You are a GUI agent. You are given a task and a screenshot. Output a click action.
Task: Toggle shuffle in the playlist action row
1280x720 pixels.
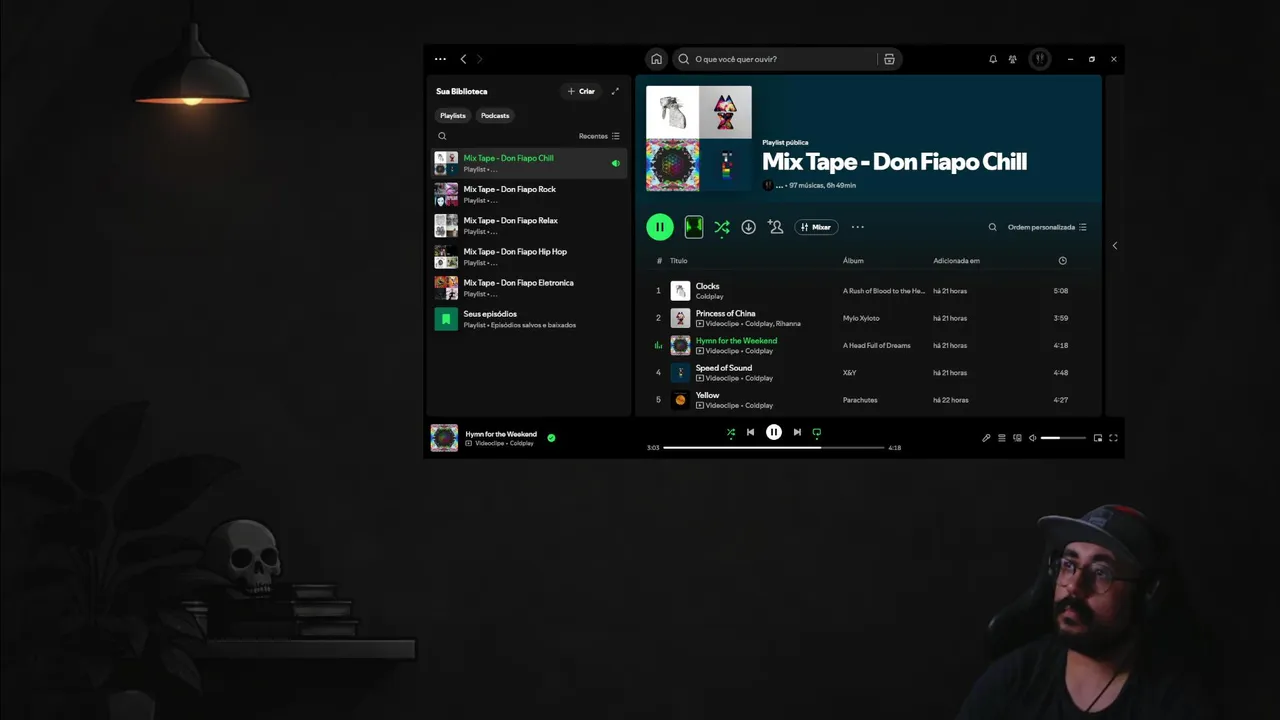(721, 227)
